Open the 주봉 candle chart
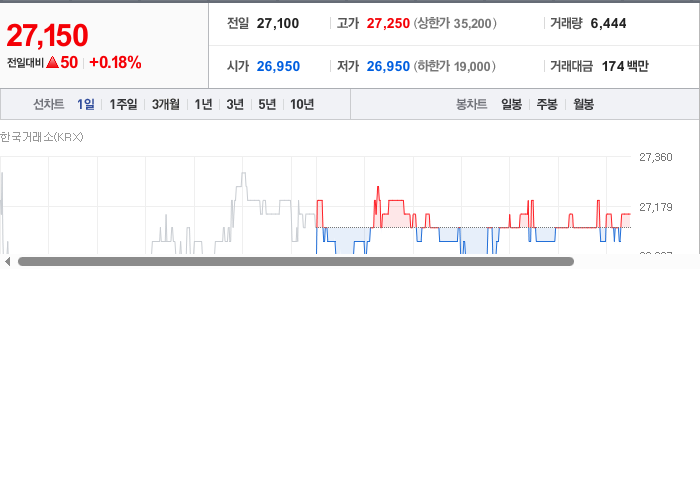 coord(547,104)
